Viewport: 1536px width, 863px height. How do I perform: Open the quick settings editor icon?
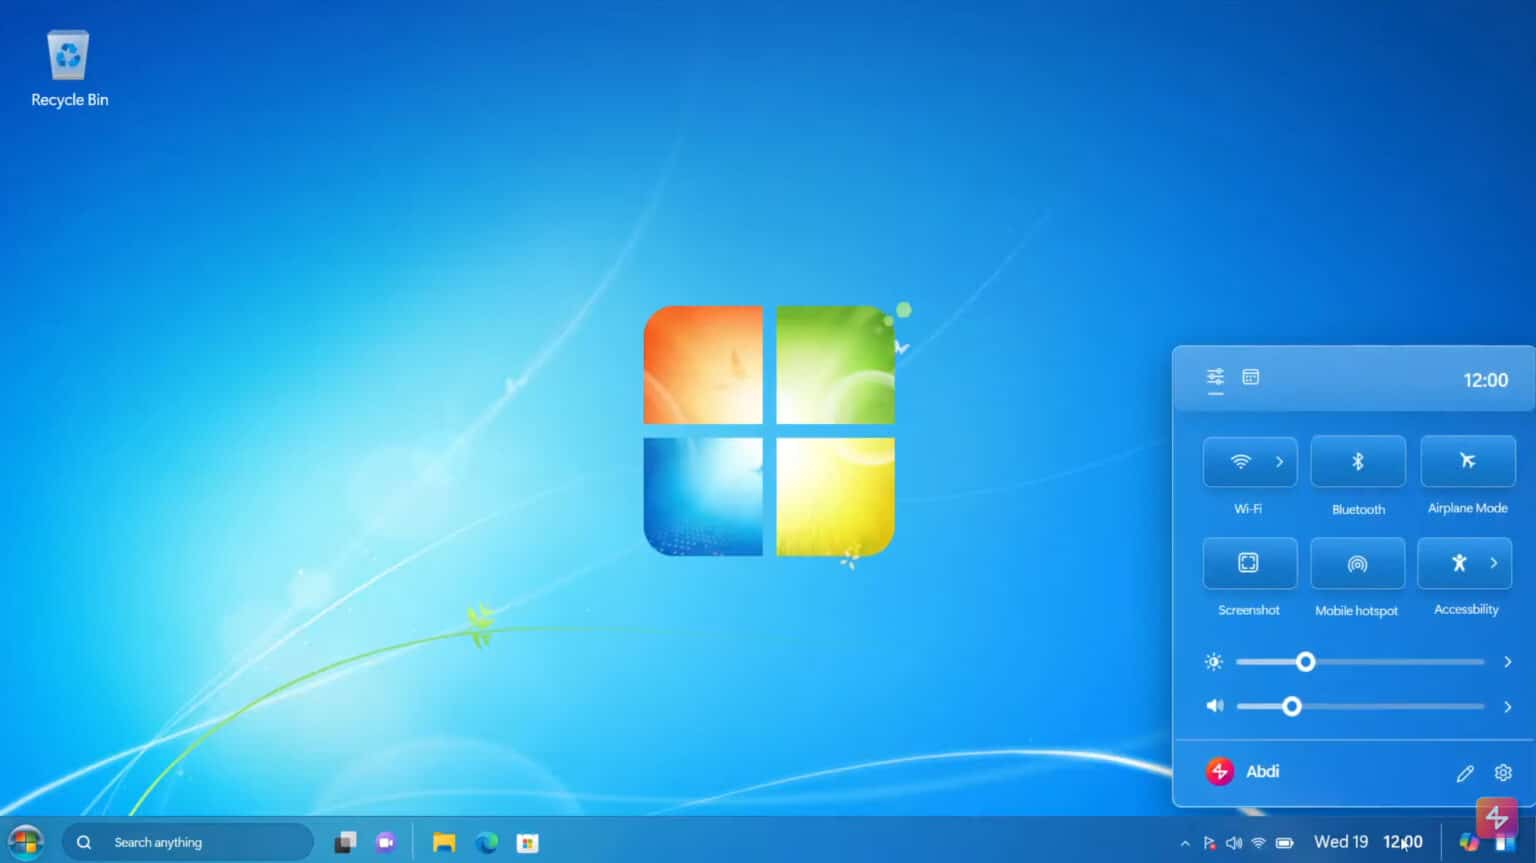click(x=1215, y=378)
